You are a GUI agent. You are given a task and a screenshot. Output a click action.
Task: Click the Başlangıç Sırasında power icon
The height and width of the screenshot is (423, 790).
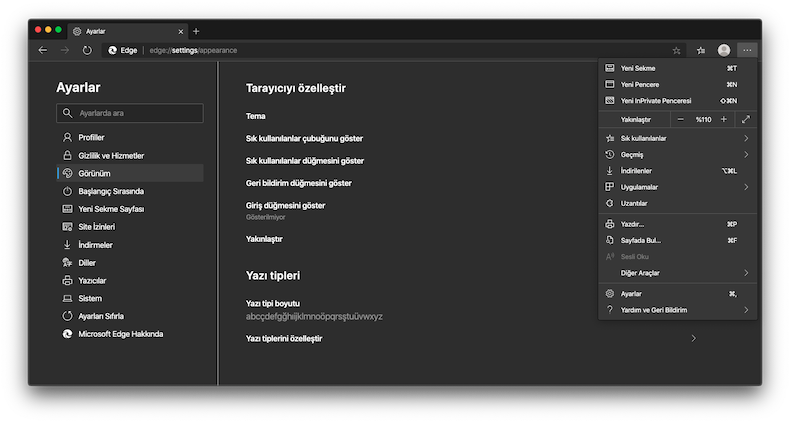(67, 191)
